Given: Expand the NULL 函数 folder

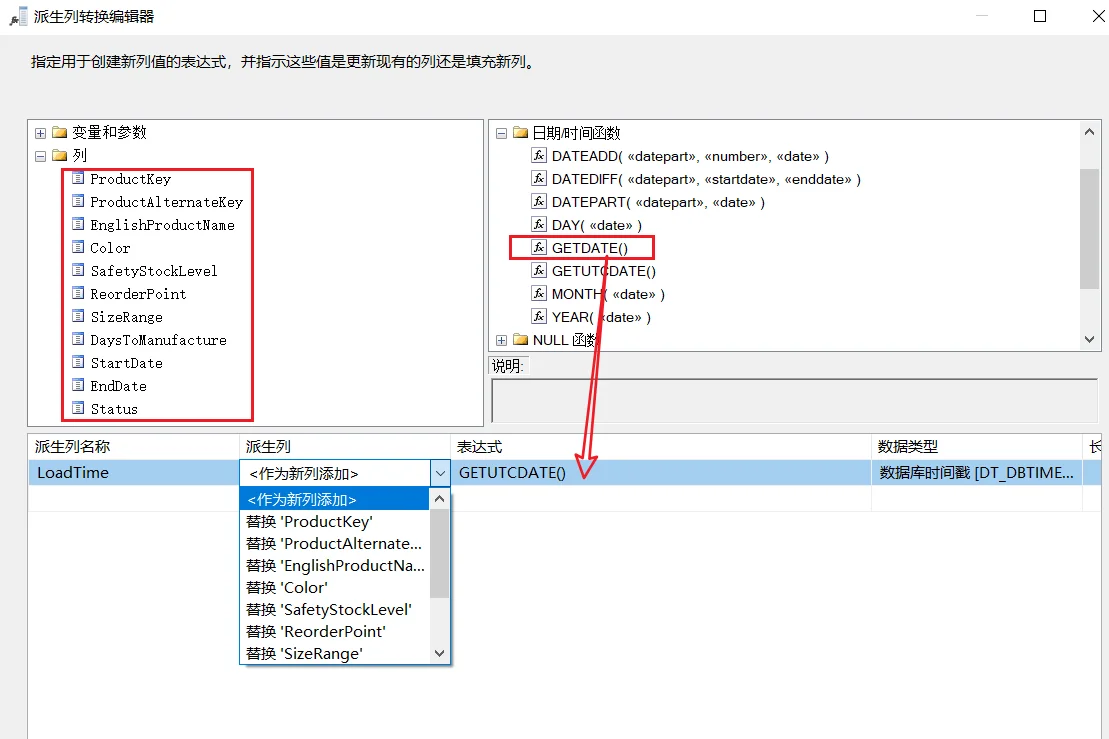Looking at the screenshot, I should 501,340.
